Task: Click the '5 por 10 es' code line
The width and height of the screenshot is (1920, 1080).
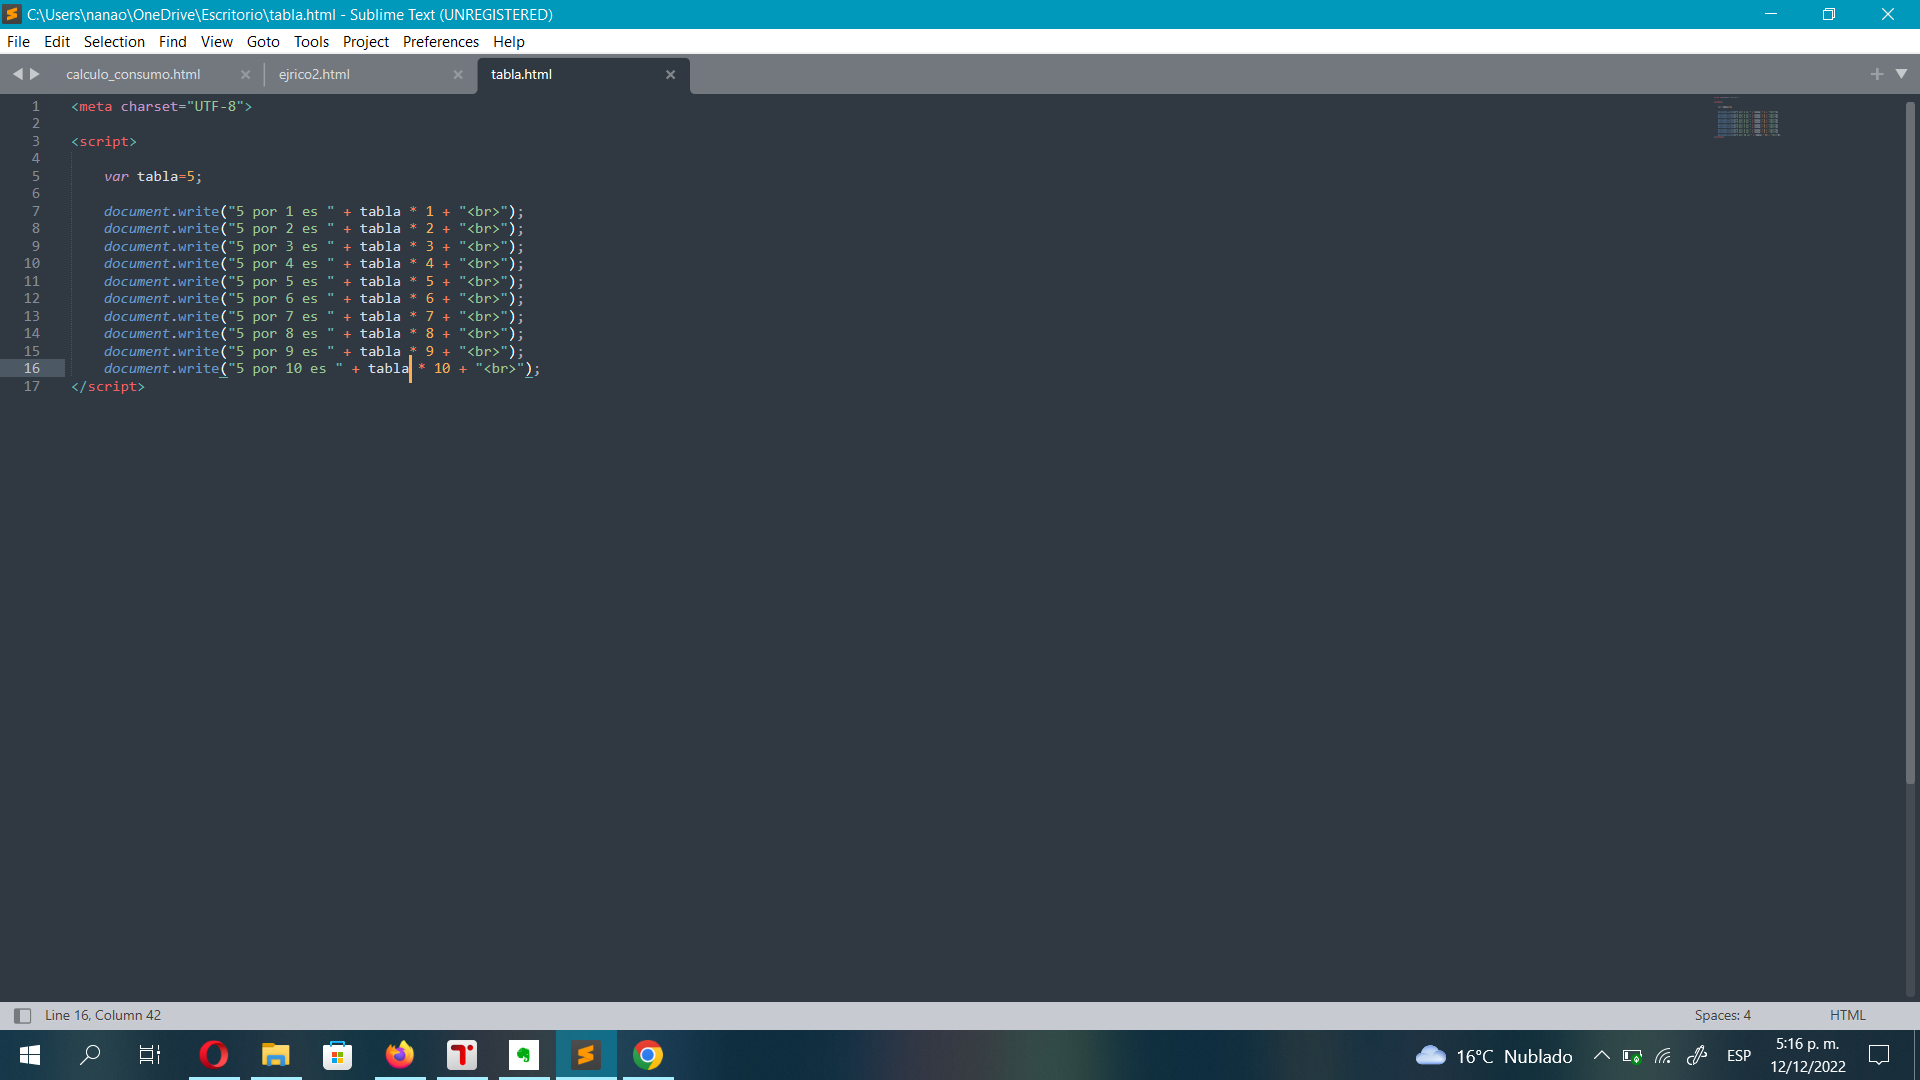Action: point(322,368)
